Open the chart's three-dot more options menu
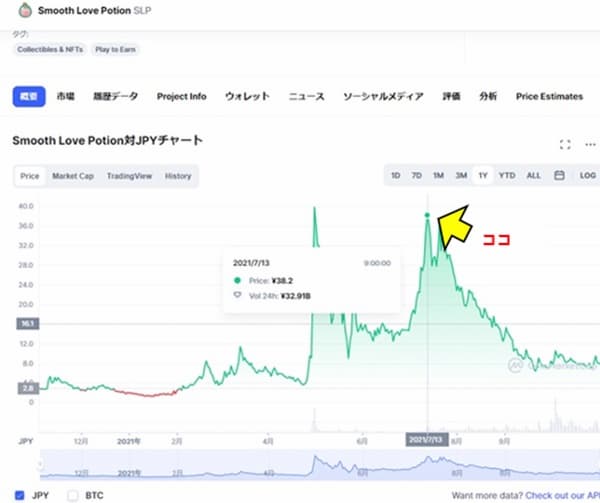600x503 pixels. [590, 144]
